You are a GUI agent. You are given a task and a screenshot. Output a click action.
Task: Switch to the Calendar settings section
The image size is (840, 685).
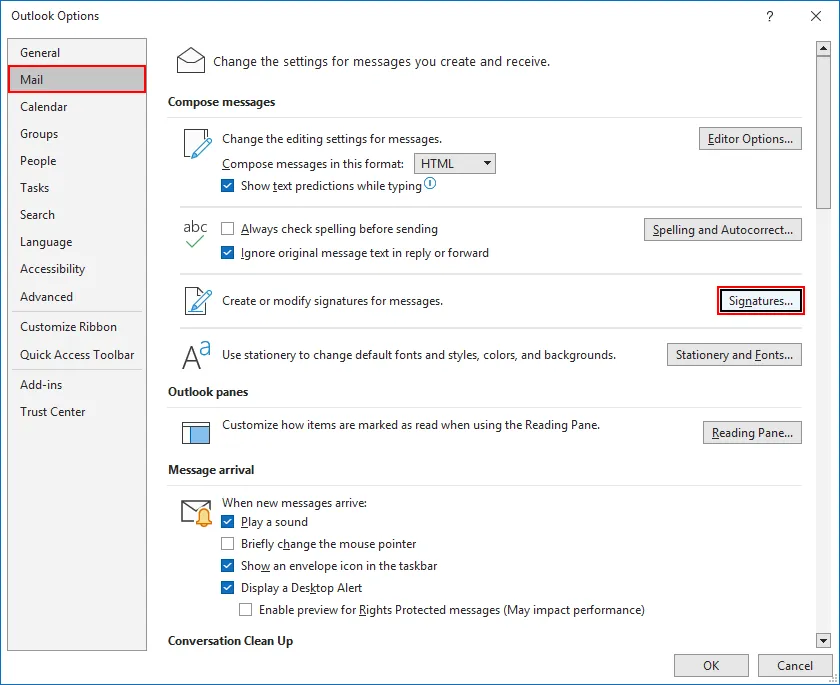[x=44, y=106]
